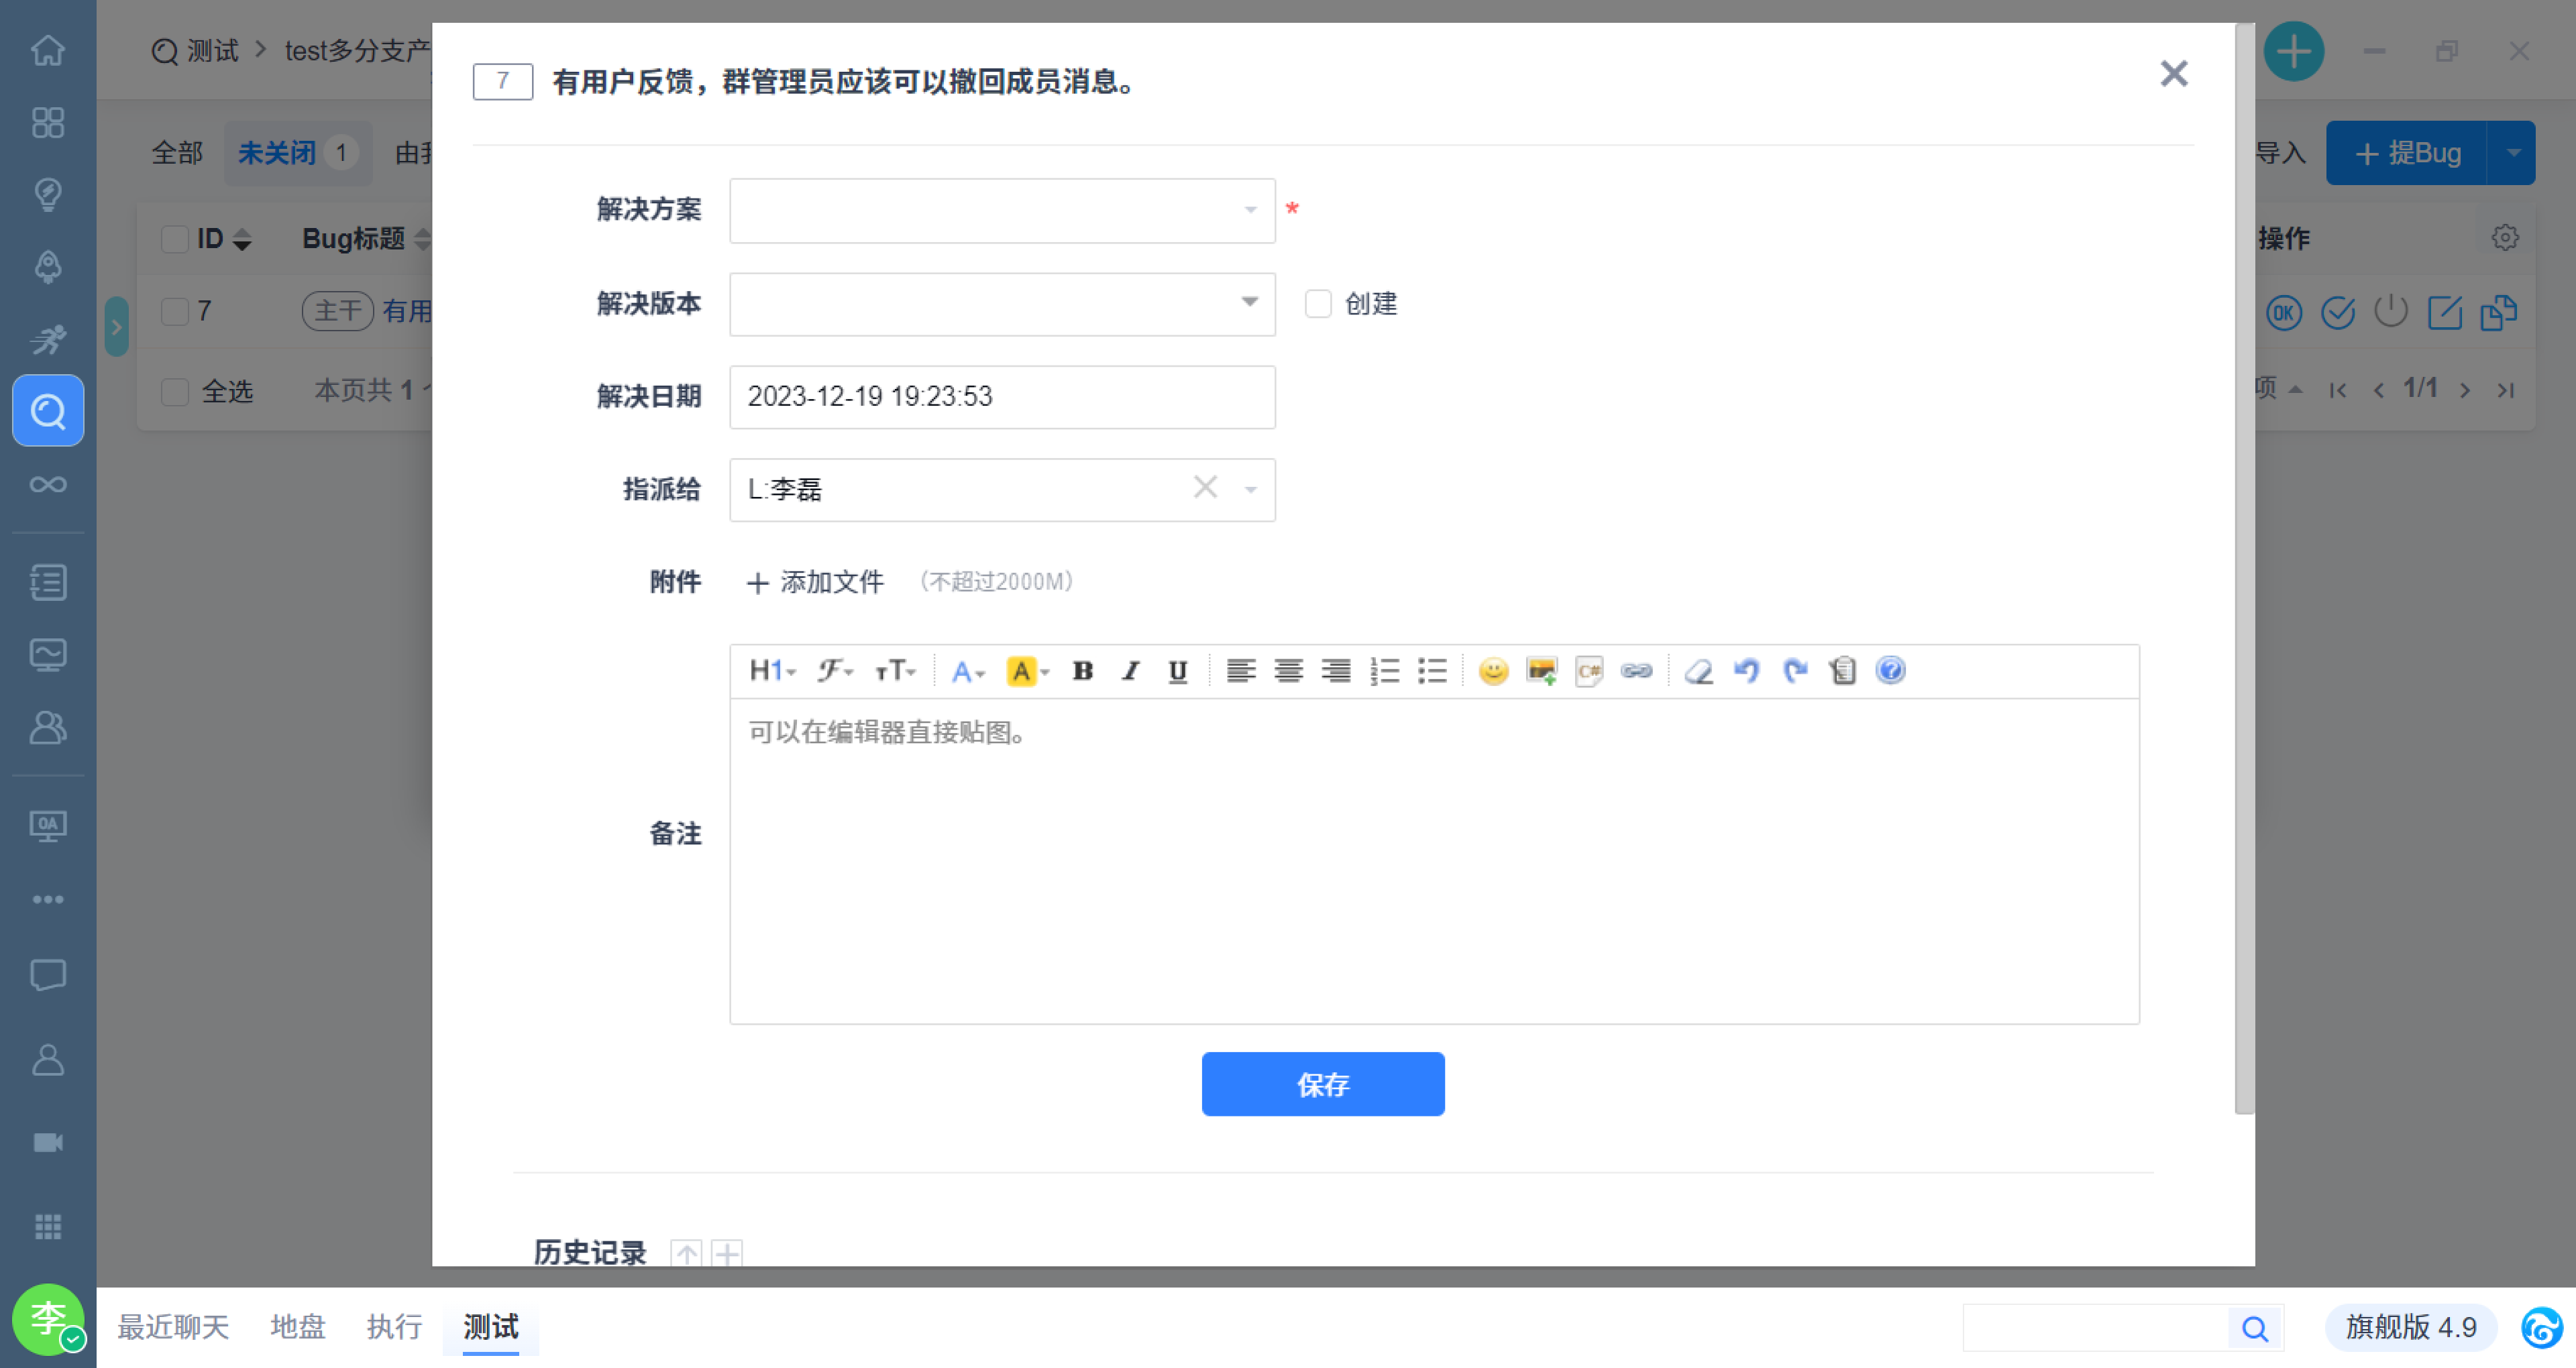Check the 创建 checkbox next to 解决版本

click(x=1318, y=304)
